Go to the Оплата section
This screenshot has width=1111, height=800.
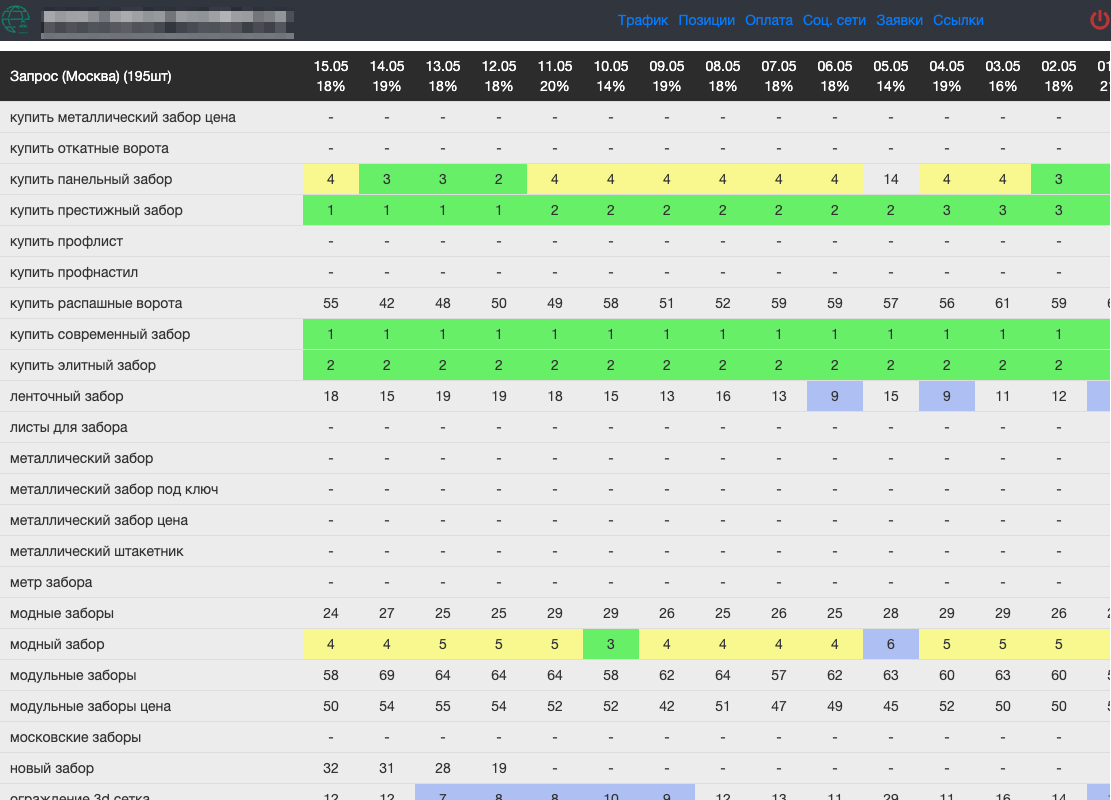coord(769,20)
